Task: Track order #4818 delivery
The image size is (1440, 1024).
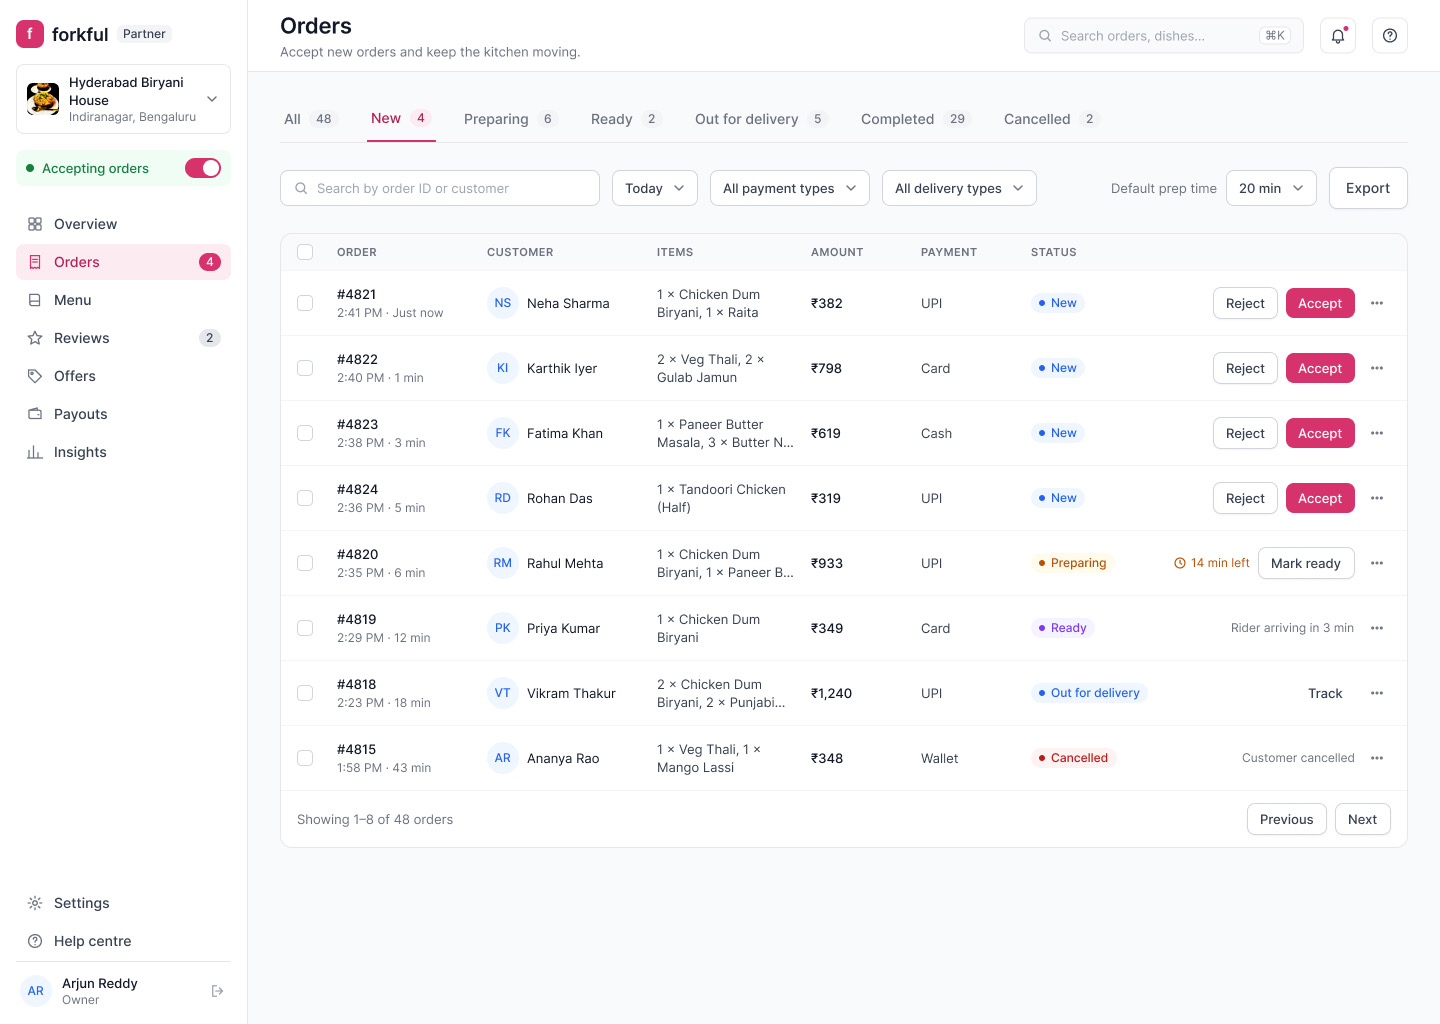Action: click(x=1325, y=693)
